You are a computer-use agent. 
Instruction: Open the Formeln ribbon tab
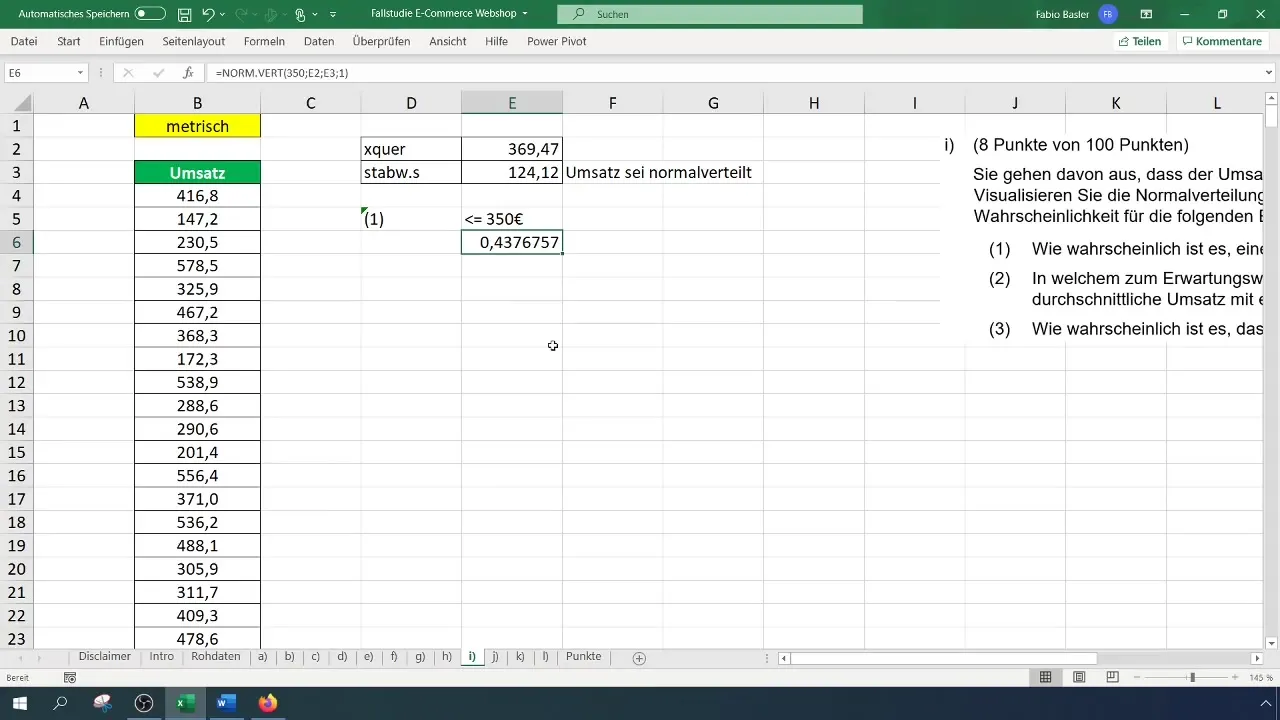coord(264,41)
